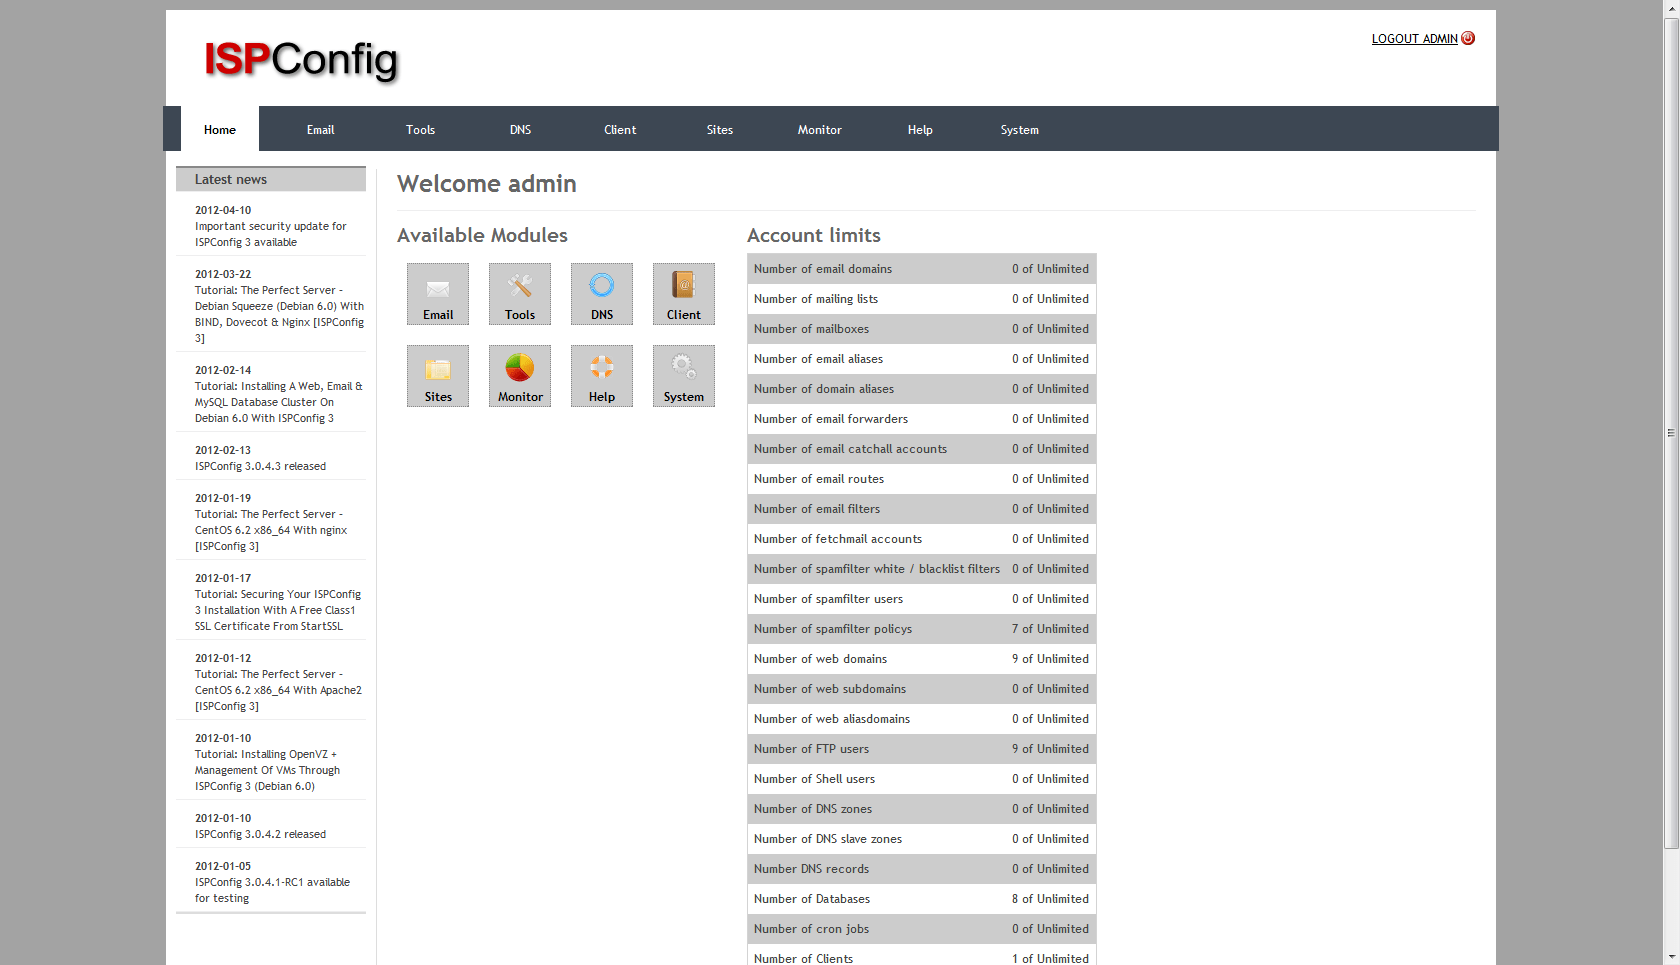Viewport: 1680px width, 965px height.
Task: Open ISPConfig 3.0.4.2 released news
Action: click(260, 834)
